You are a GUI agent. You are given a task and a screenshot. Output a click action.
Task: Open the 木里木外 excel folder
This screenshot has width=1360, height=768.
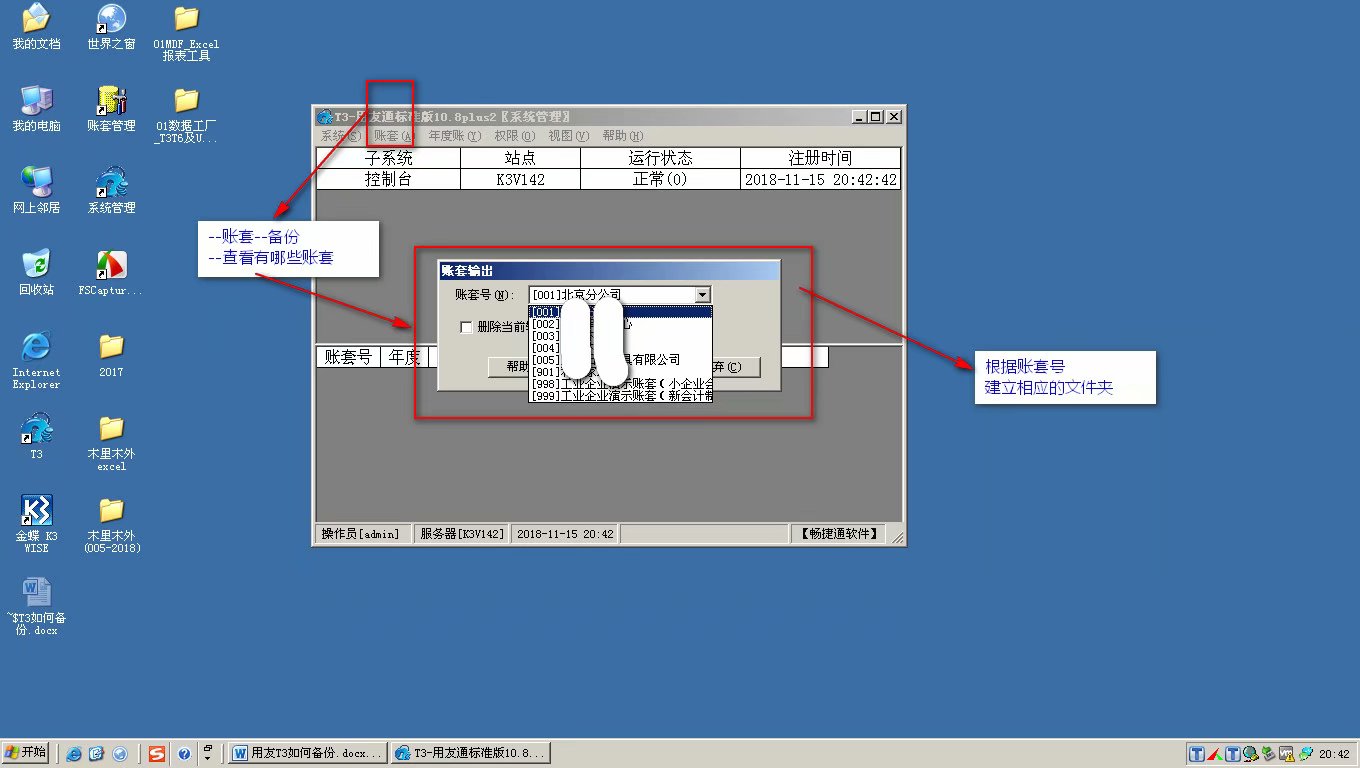111,430
